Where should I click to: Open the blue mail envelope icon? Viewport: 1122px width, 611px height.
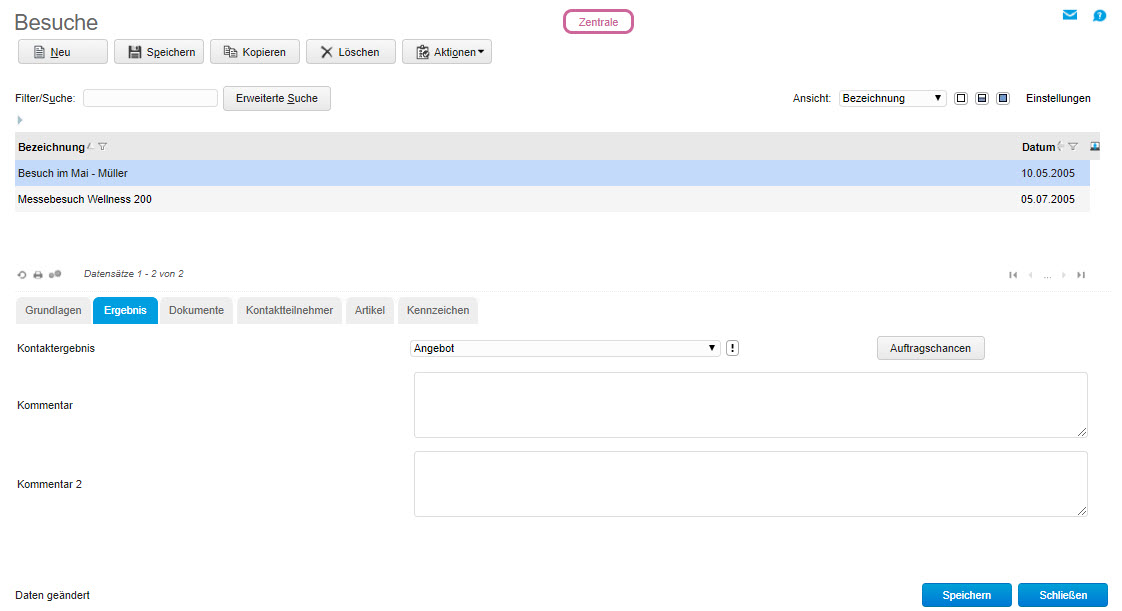coord(1070,15)
